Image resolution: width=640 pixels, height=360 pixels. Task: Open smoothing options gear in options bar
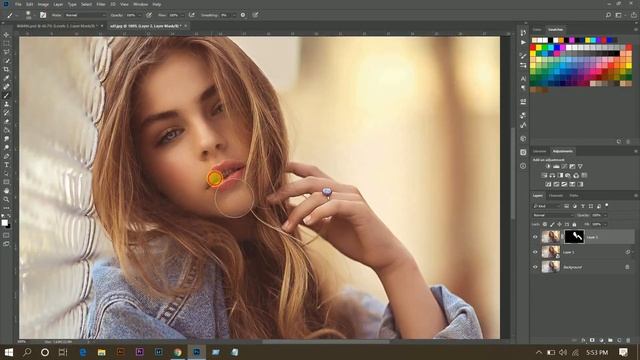[243, 15]
